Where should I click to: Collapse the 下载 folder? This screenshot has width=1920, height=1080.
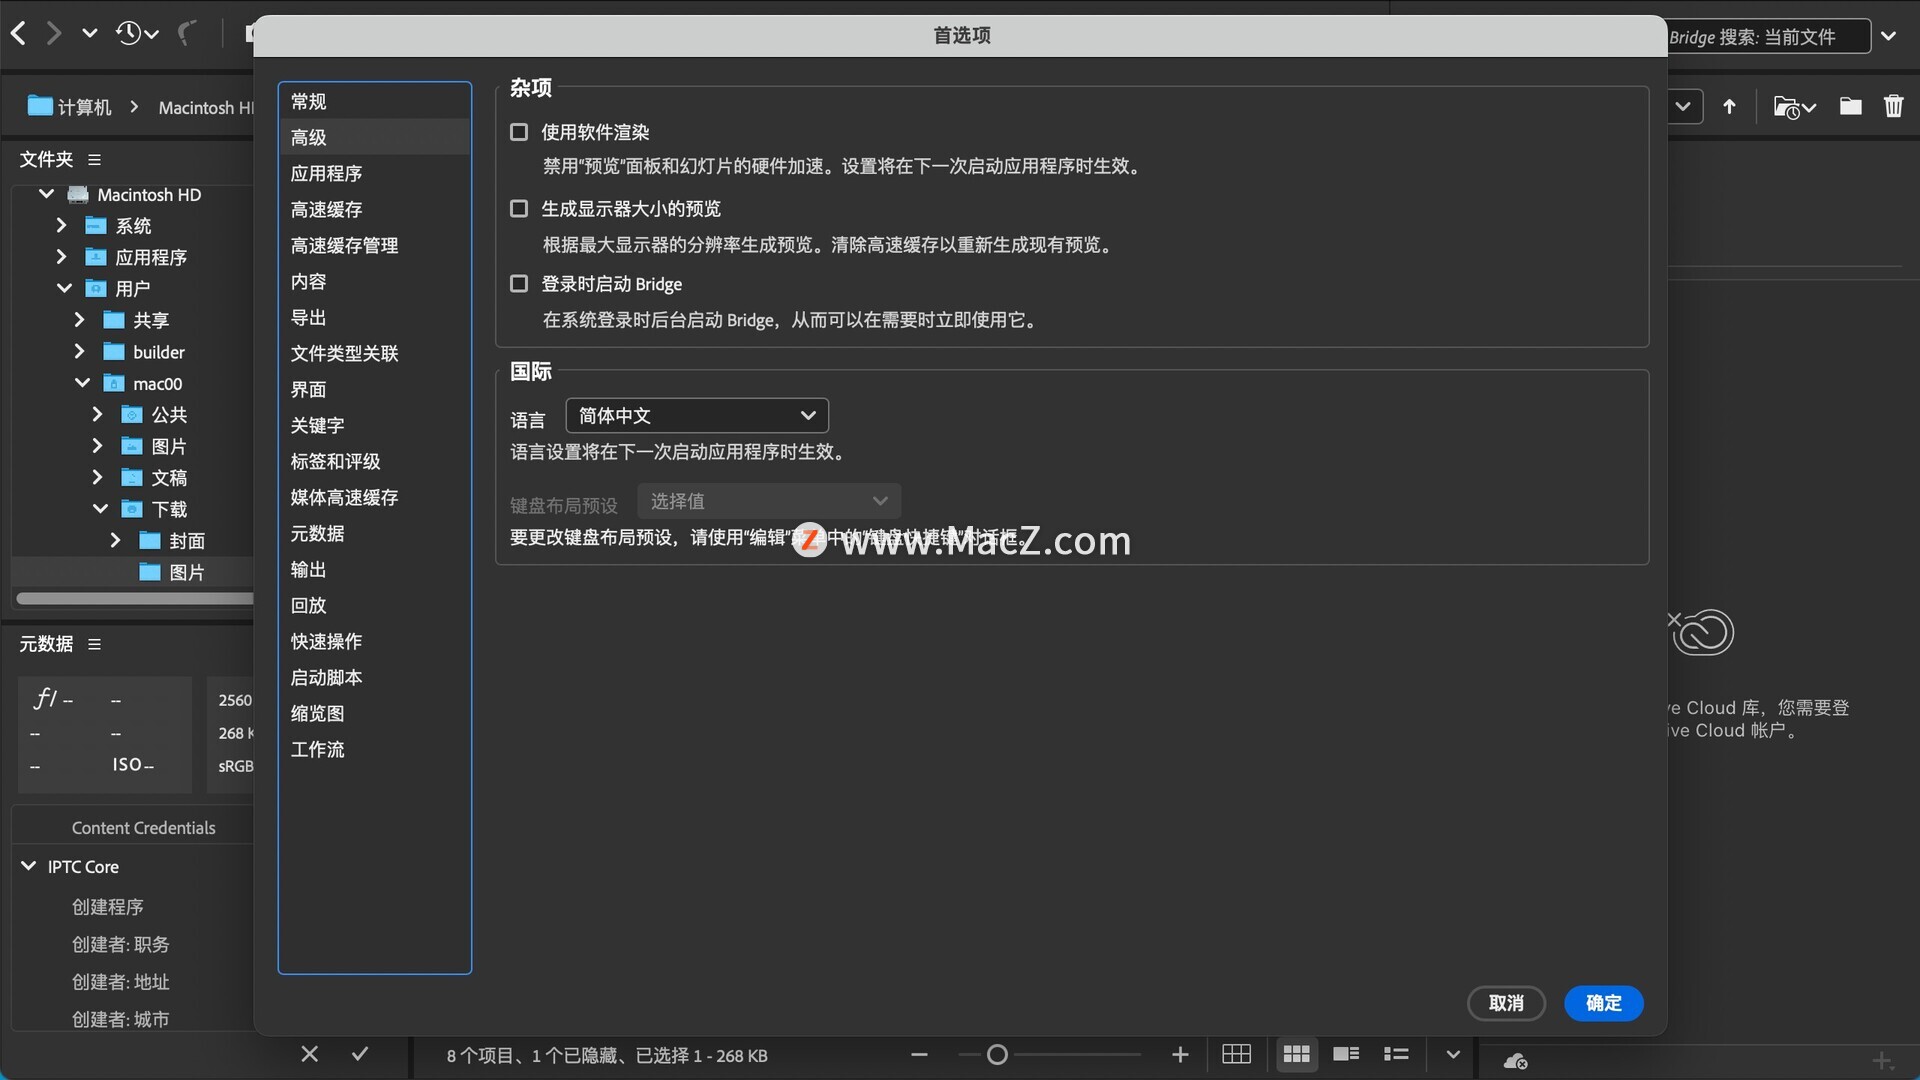click(x=100, y=509)
